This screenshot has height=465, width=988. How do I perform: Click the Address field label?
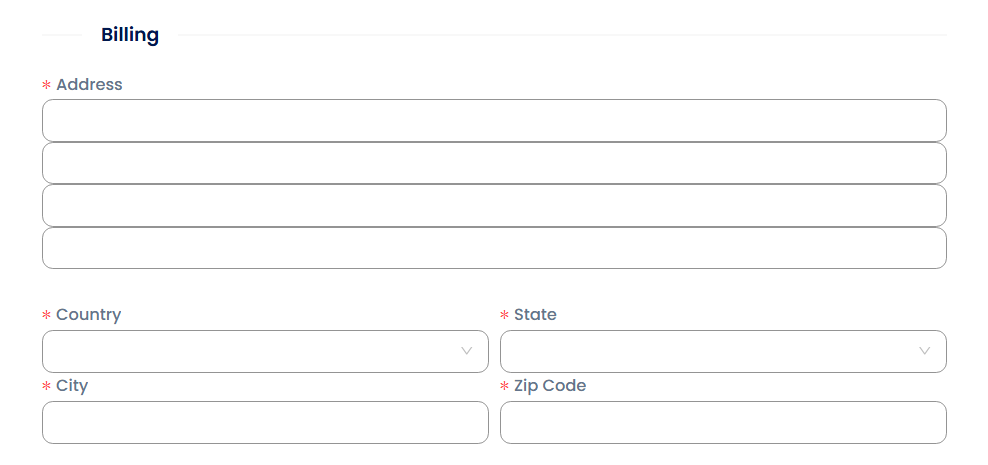click(x=89, y=85)
